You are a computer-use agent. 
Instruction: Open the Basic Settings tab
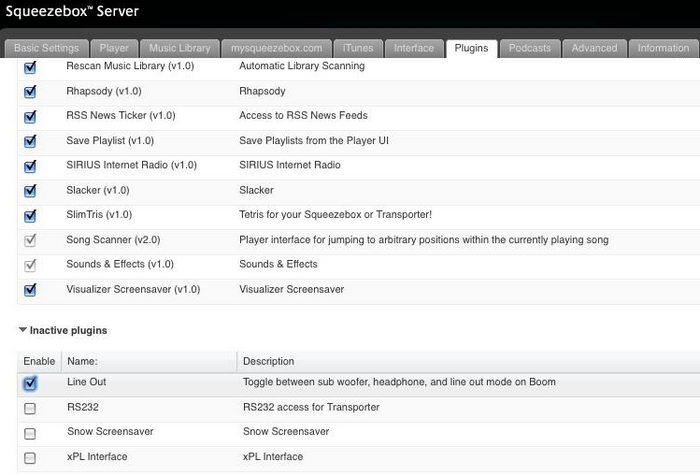46,48
